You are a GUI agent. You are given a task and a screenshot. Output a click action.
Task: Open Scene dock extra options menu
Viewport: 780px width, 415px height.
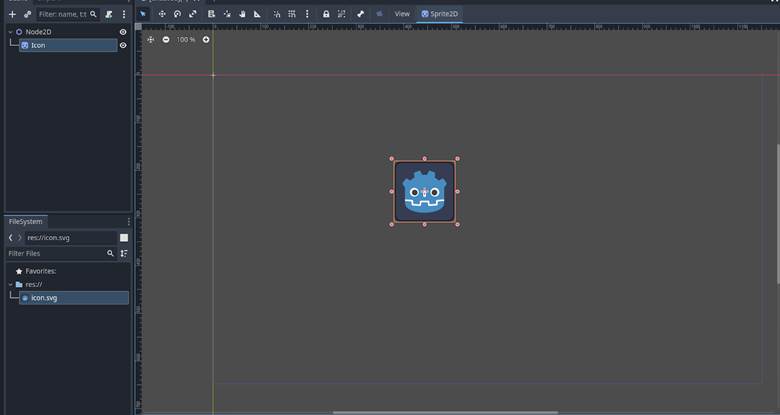pos(124,14)
